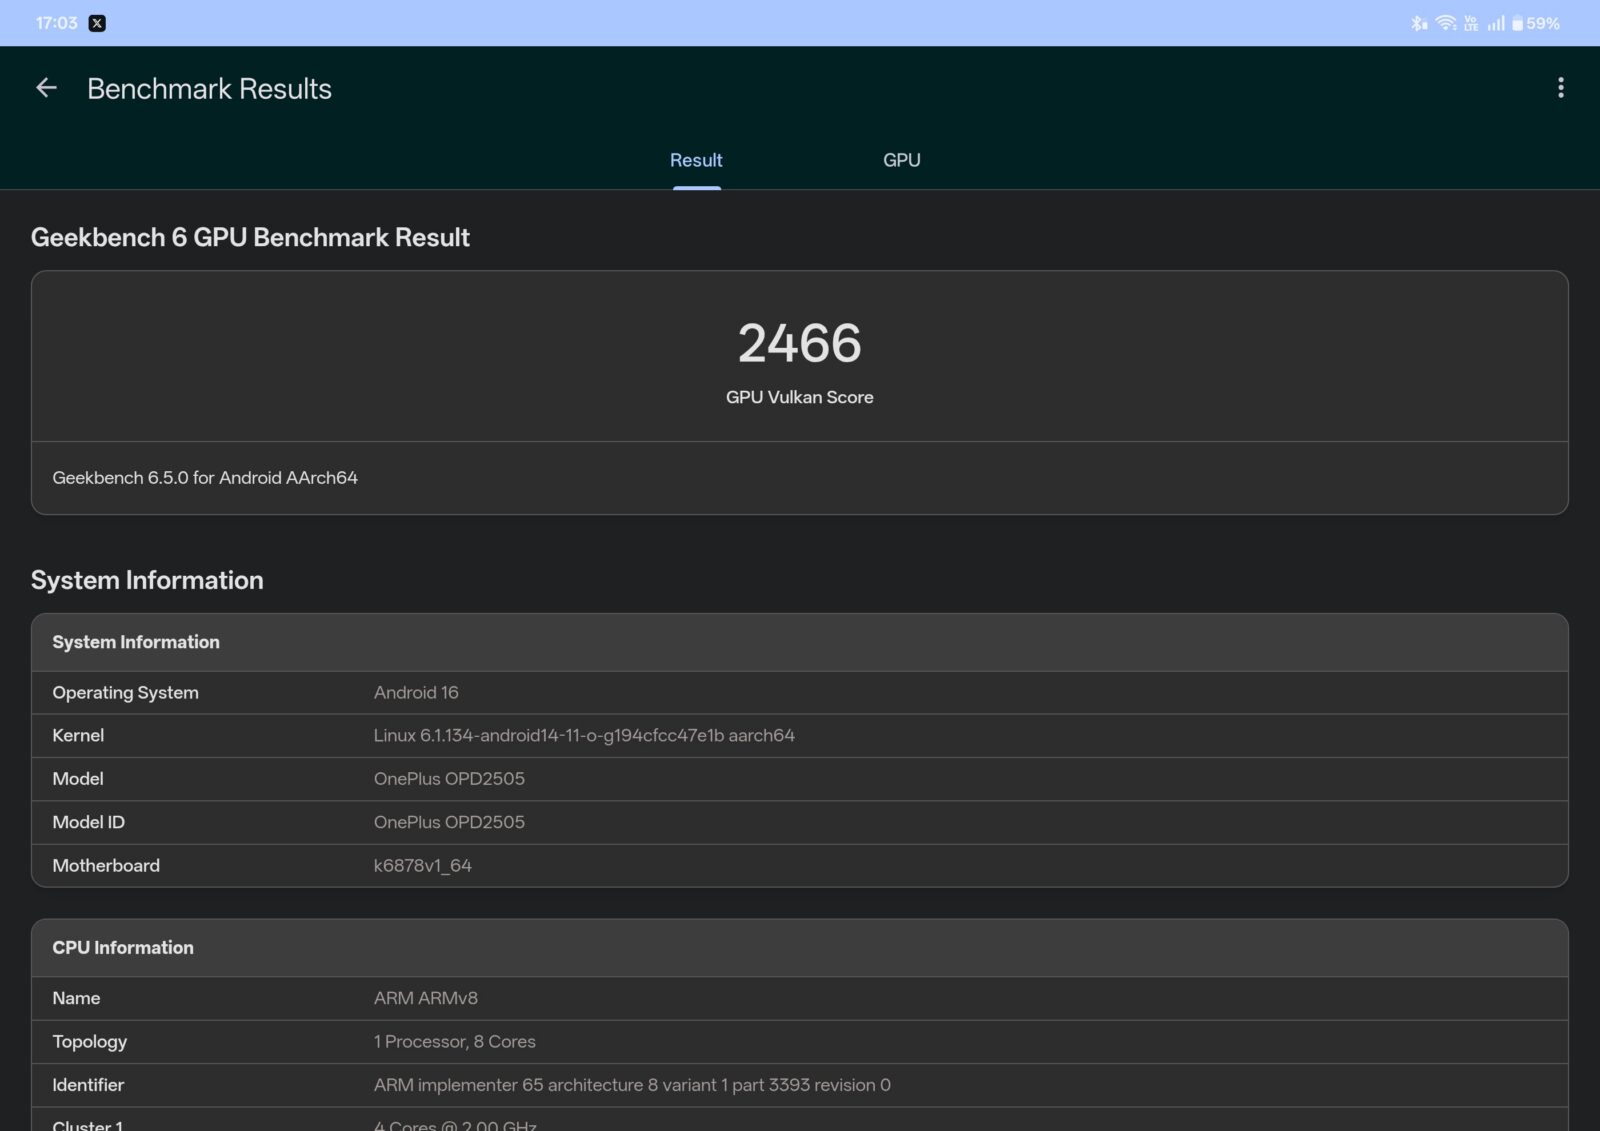Tap the VoLTE status icon
The image size is (1600, 1131).
1471,23
